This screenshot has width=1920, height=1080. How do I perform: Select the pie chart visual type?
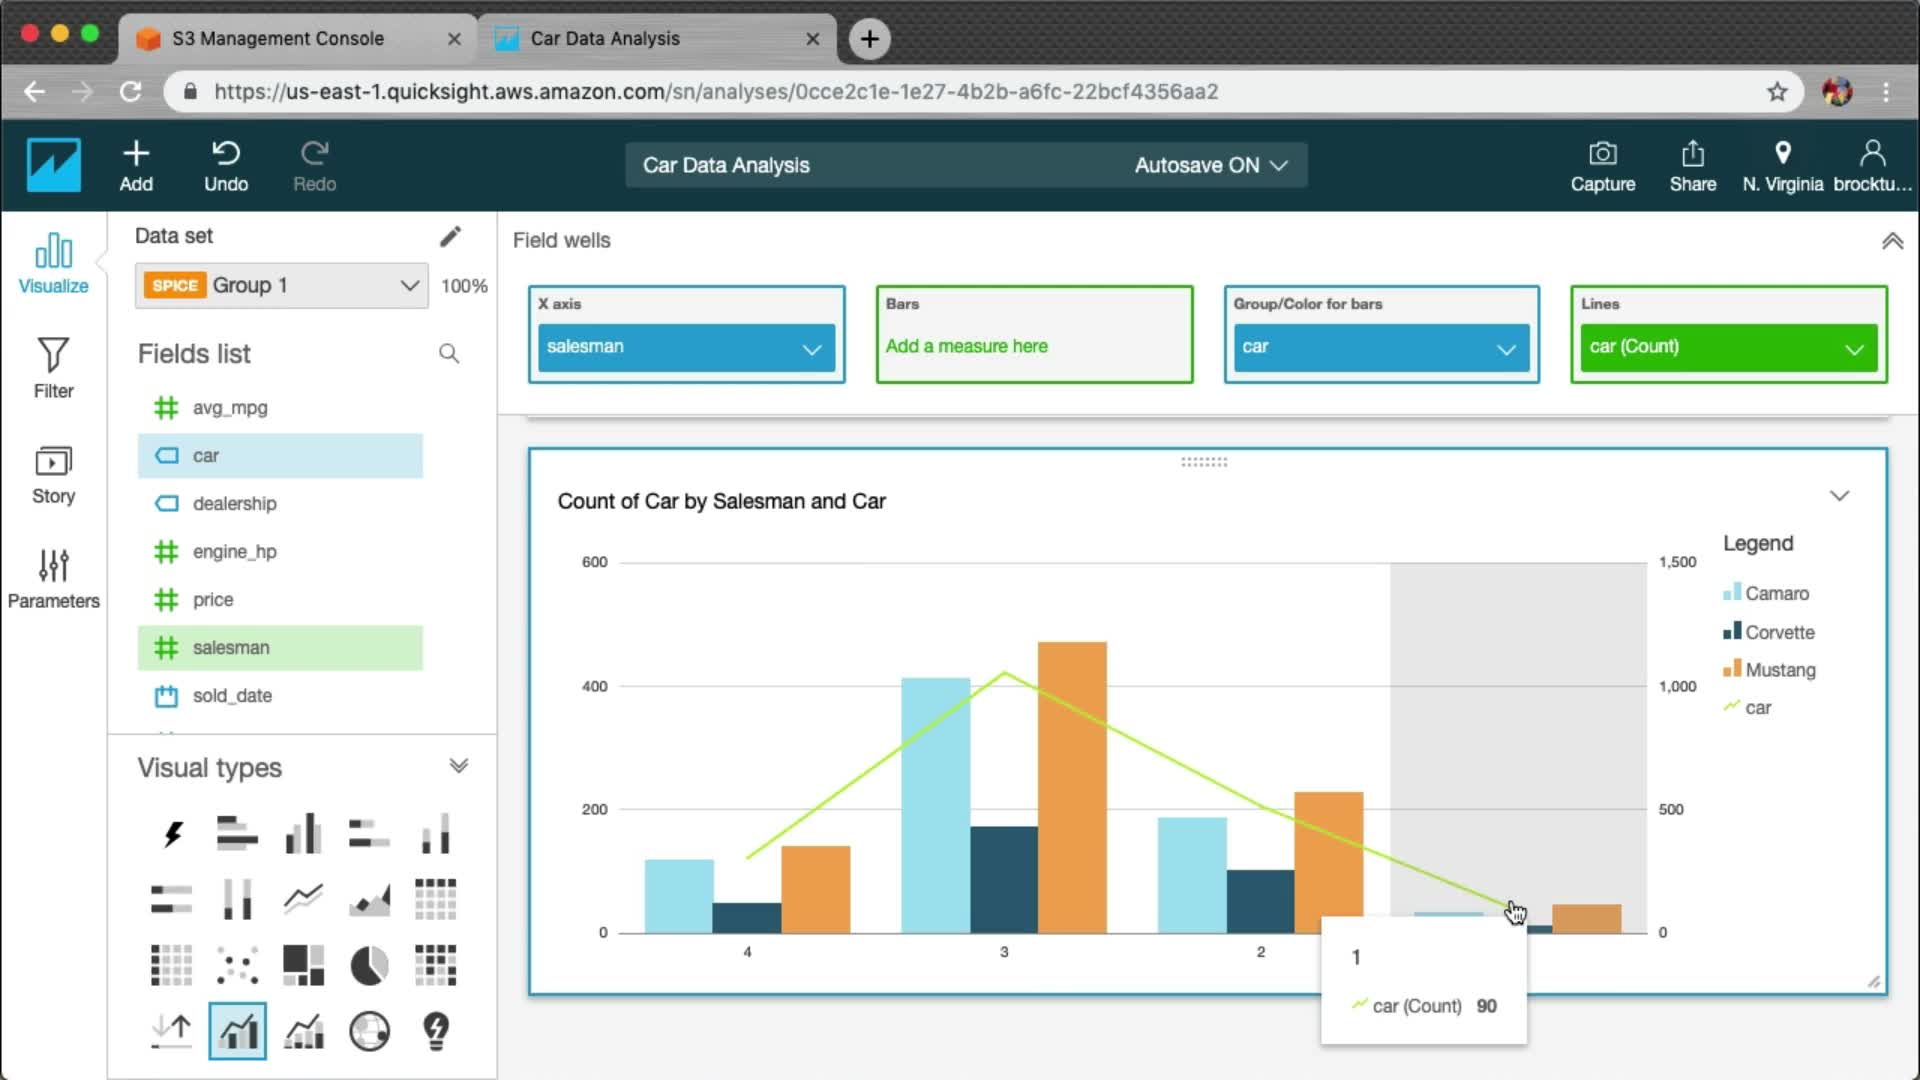coord(369,965)
